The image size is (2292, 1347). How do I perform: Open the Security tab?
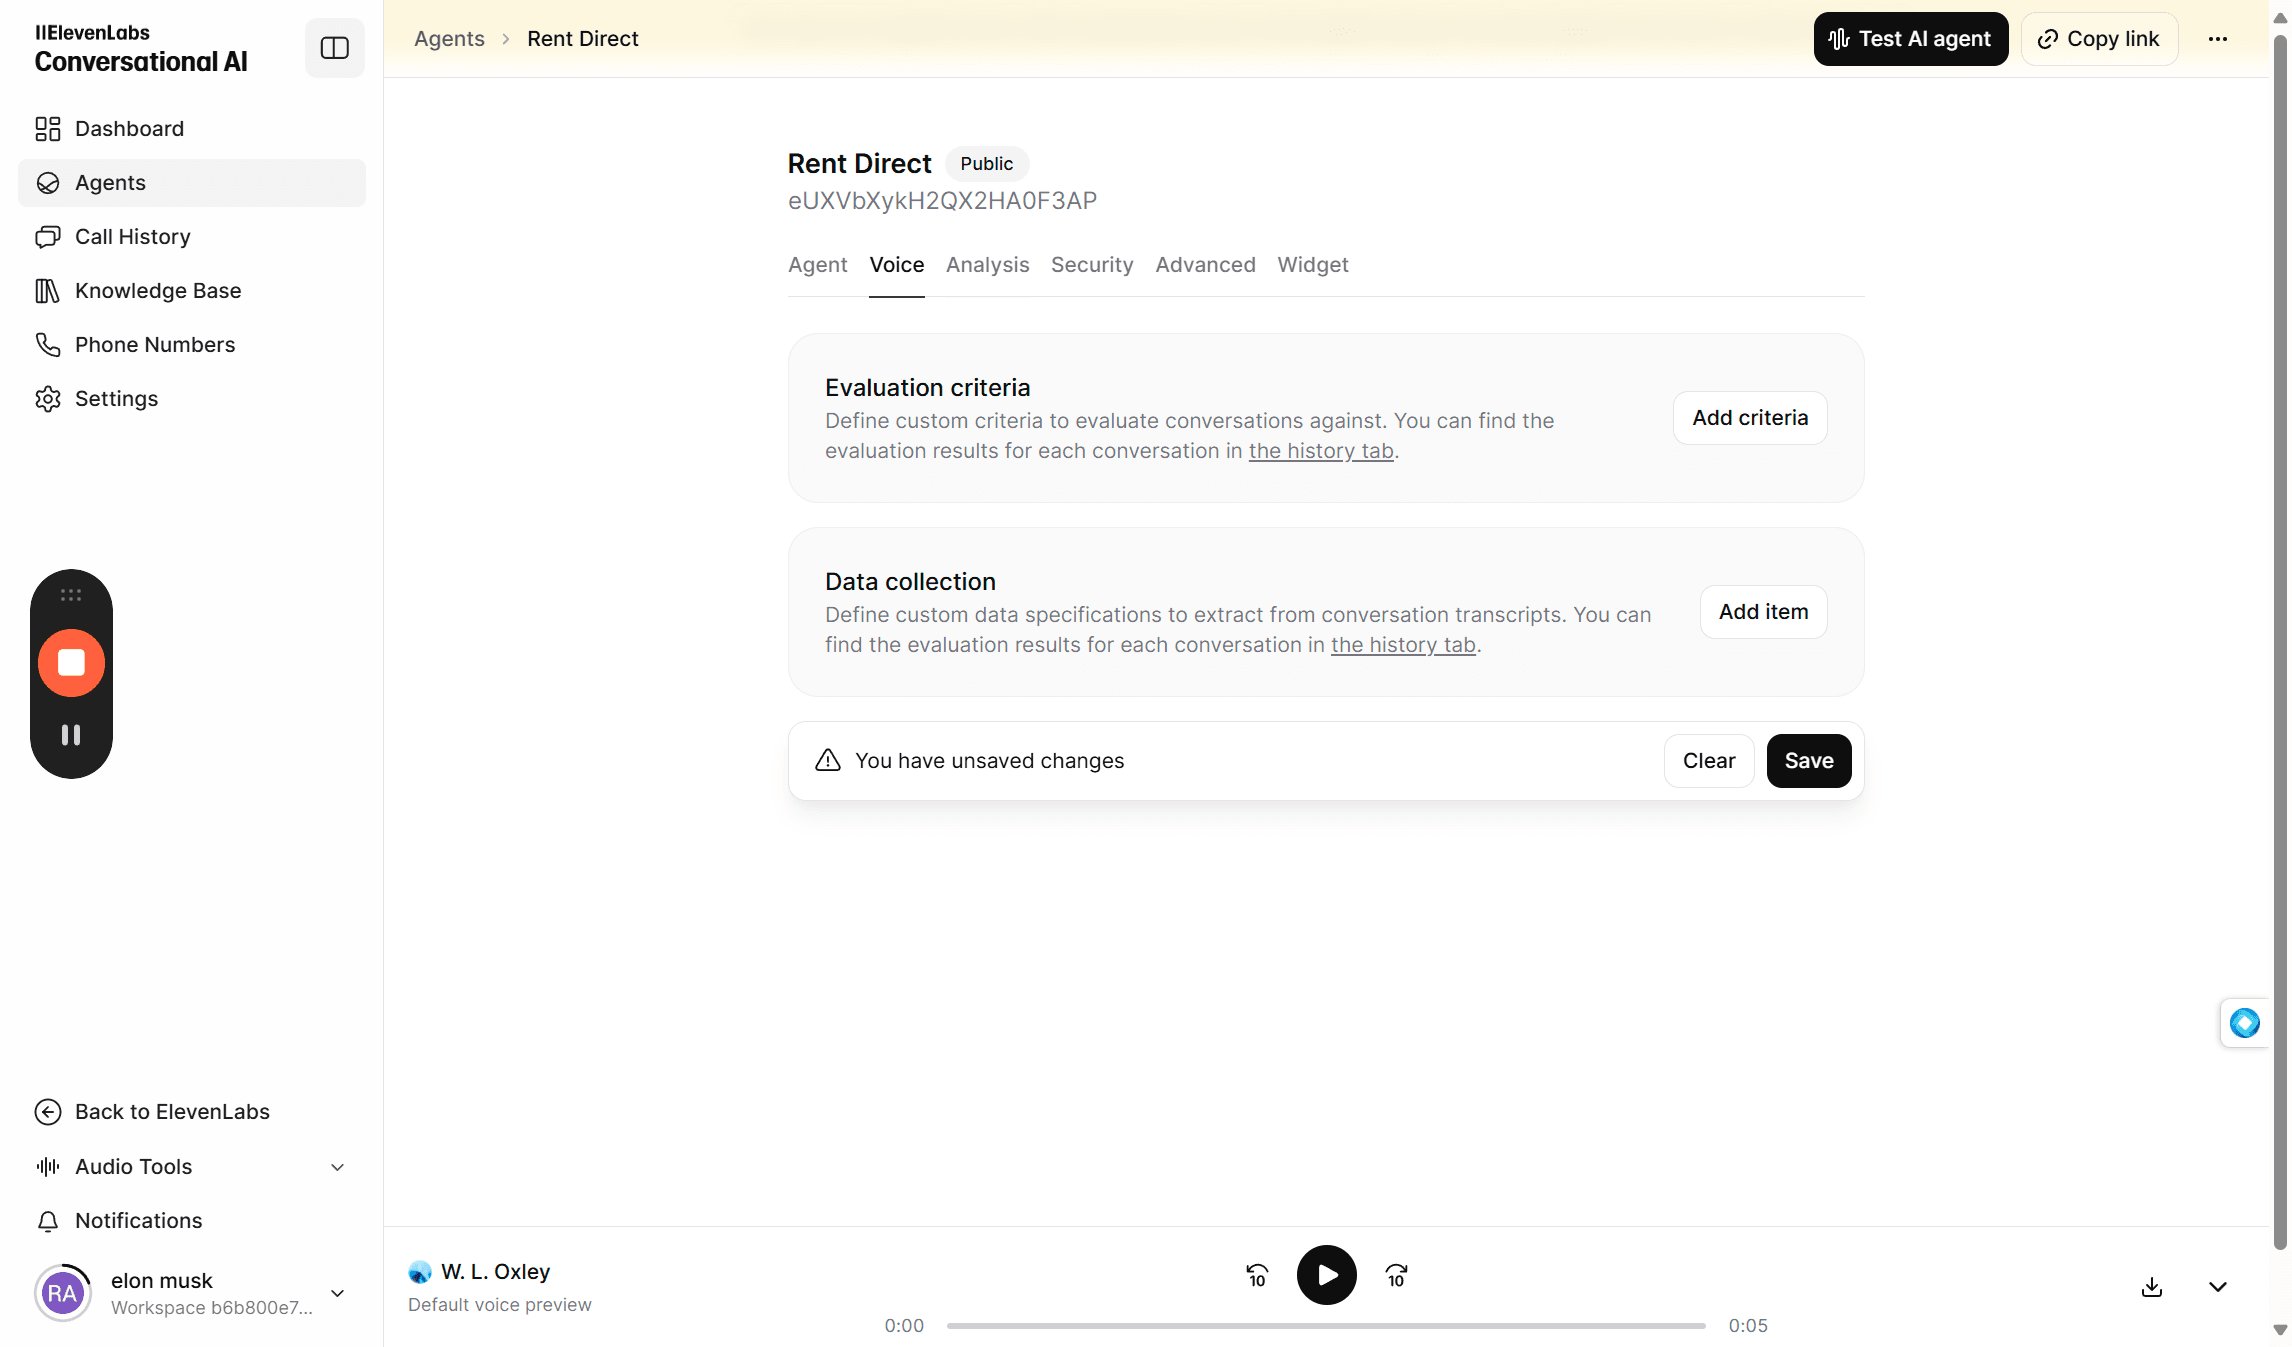(x=1092, y=265)
